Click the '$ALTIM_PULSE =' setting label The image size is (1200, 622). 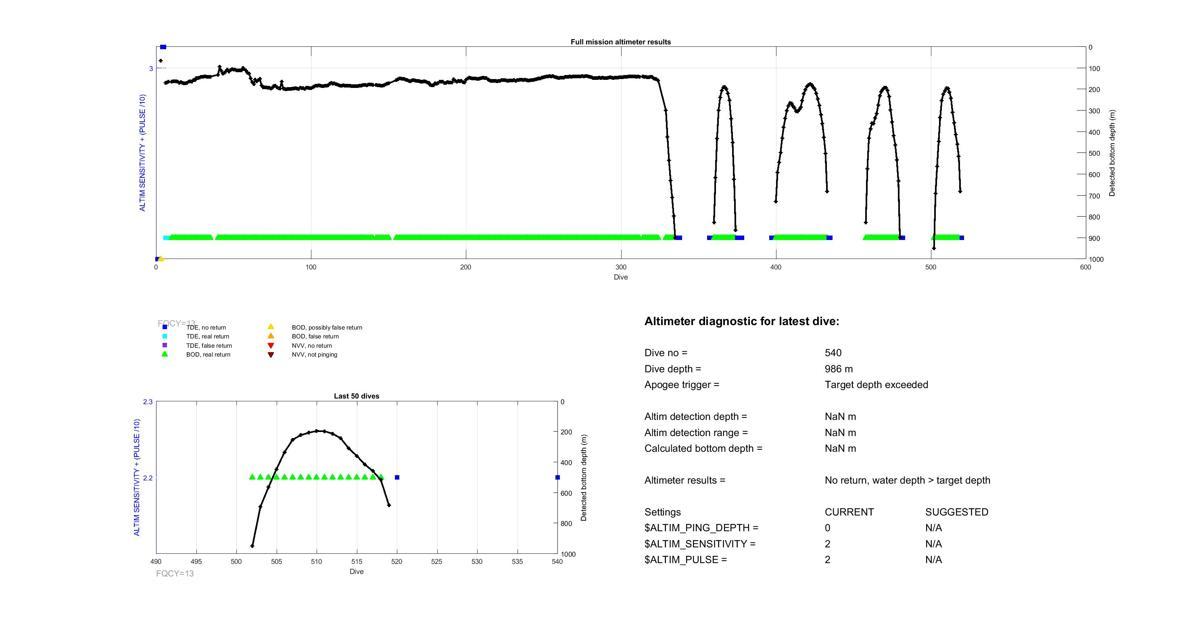click(686, 560)
